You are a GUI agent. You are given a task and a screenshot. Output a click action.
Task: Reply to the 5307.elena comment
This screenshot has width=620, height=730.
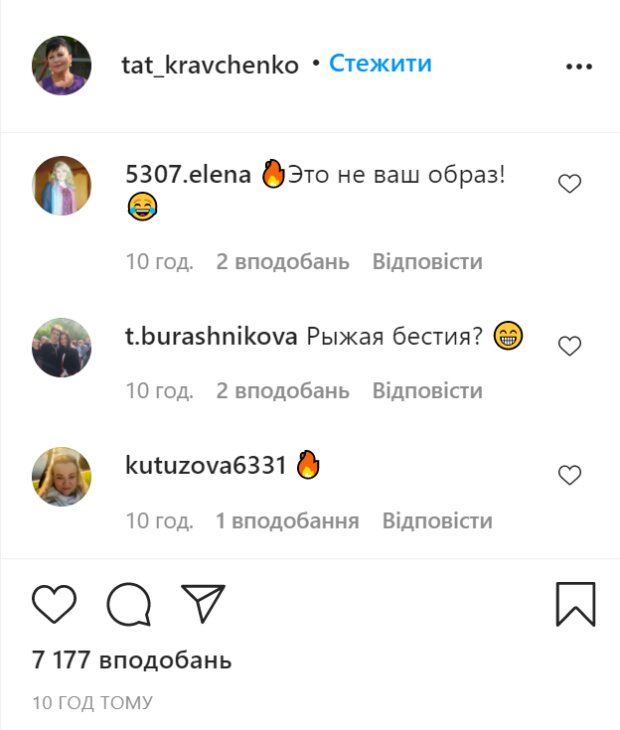pyautogui.click(x=427, y=261)
